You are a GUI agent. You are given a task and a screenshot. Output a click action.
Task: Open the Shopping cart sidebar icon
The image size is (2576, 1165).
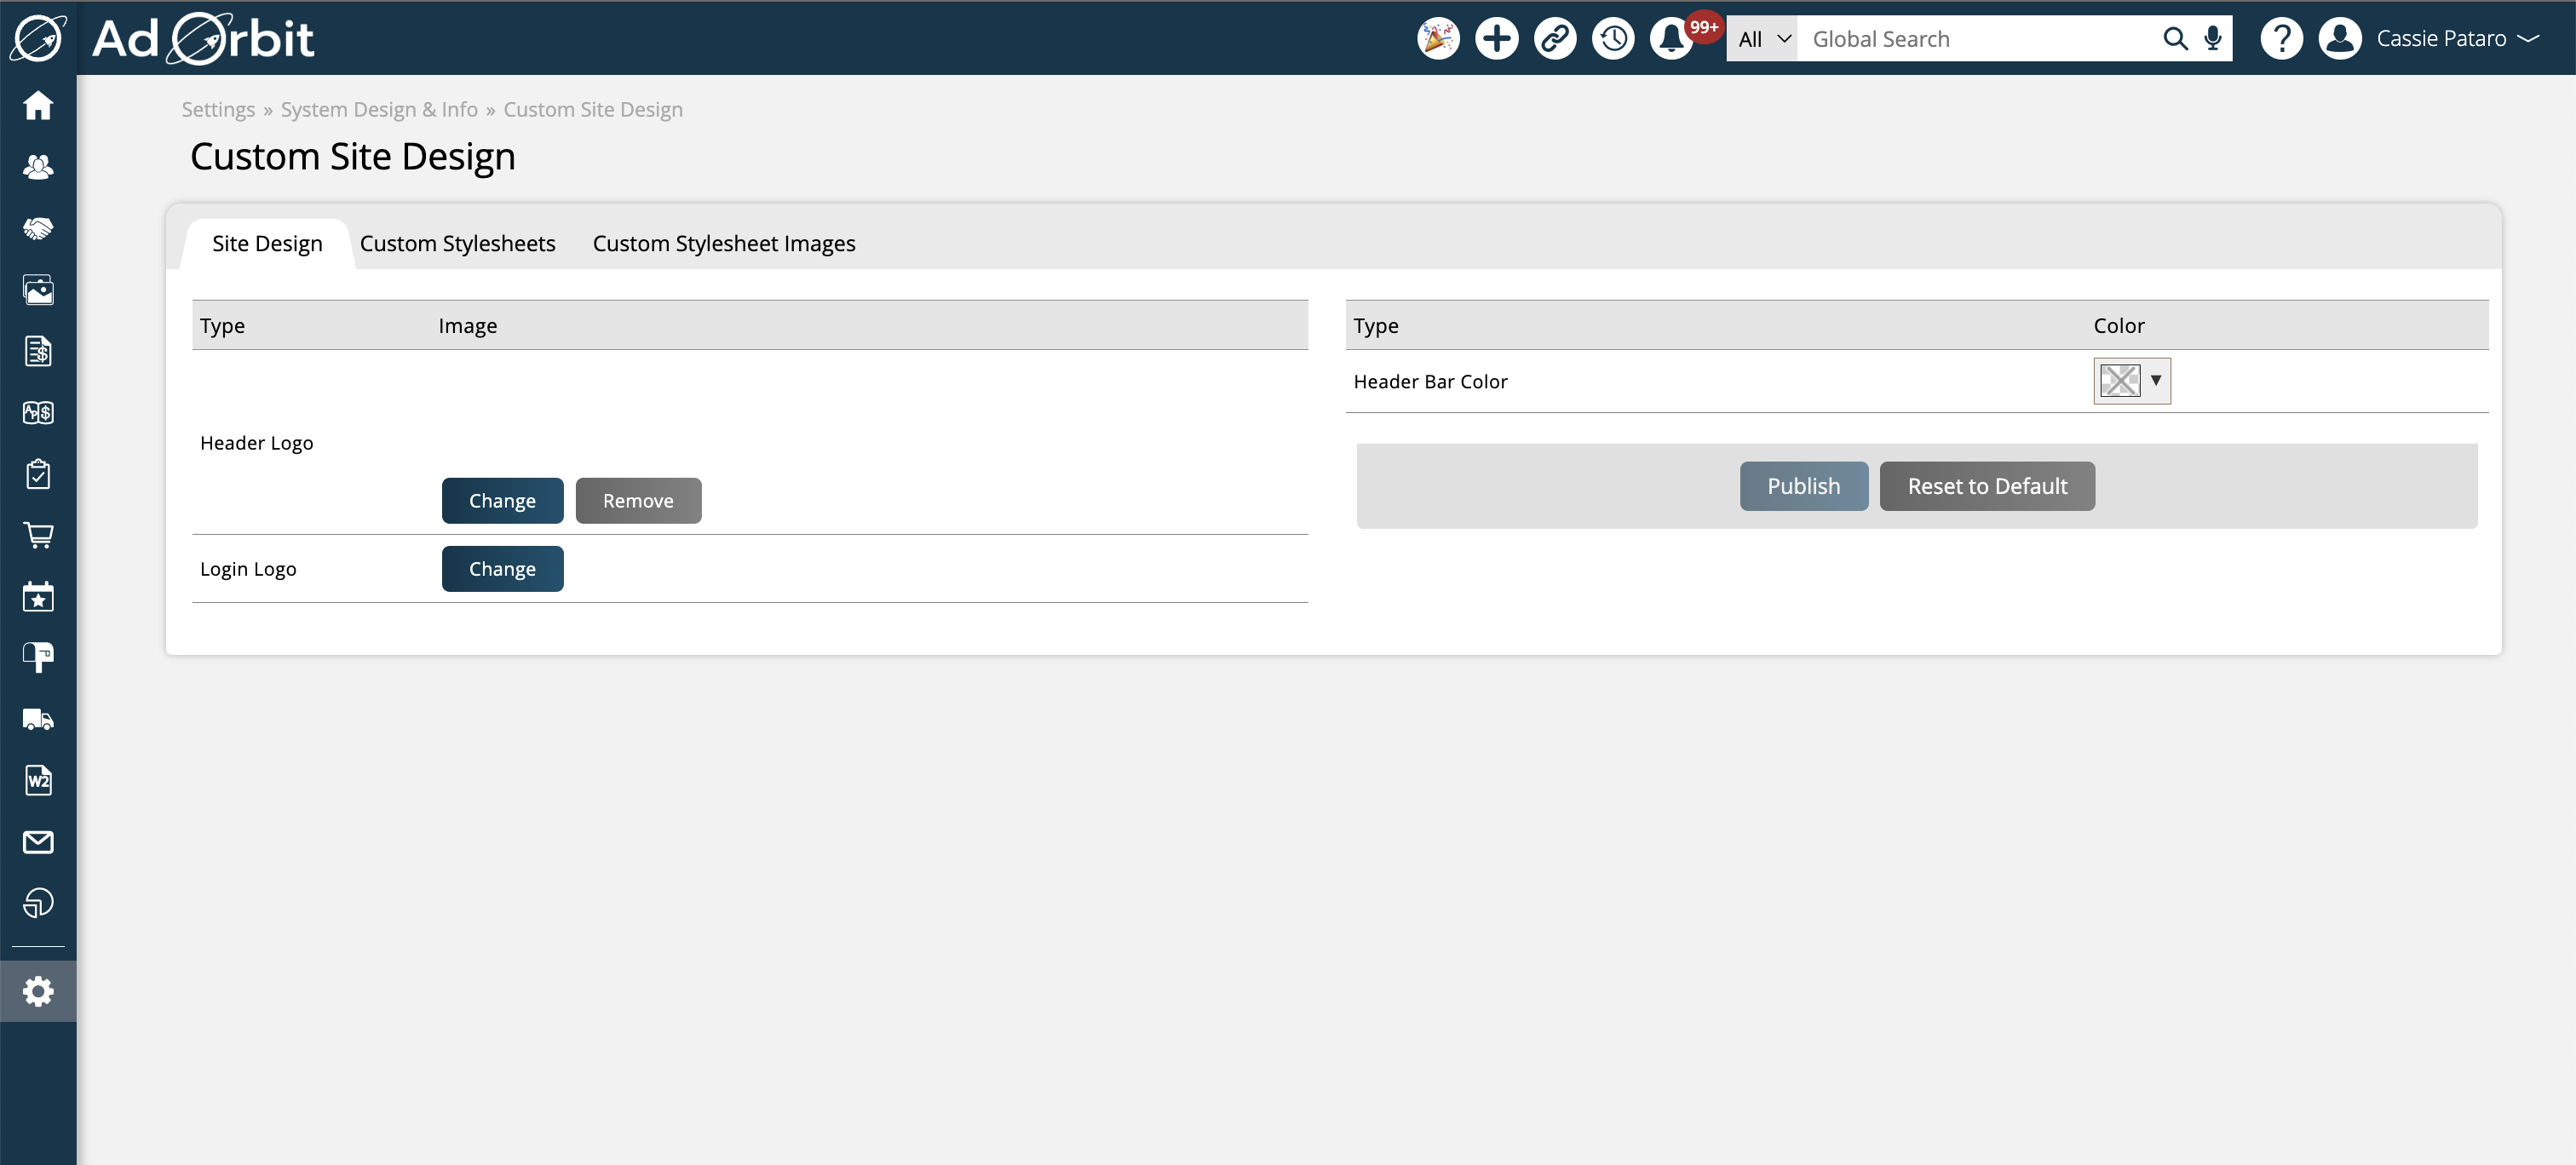tap(38, 535)
